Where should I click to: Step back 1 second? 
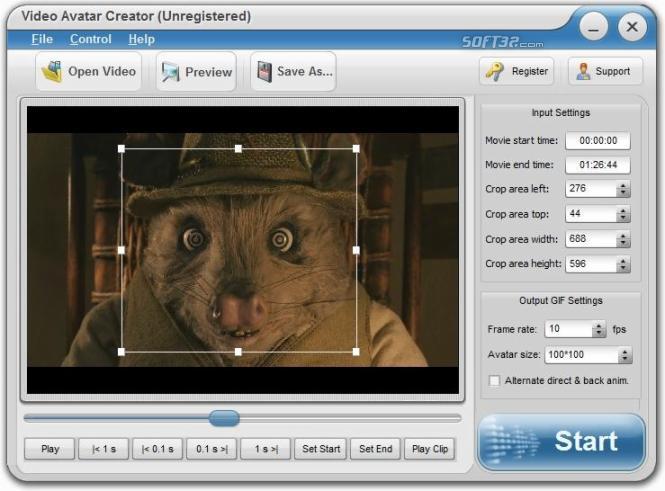pos(103,449)
